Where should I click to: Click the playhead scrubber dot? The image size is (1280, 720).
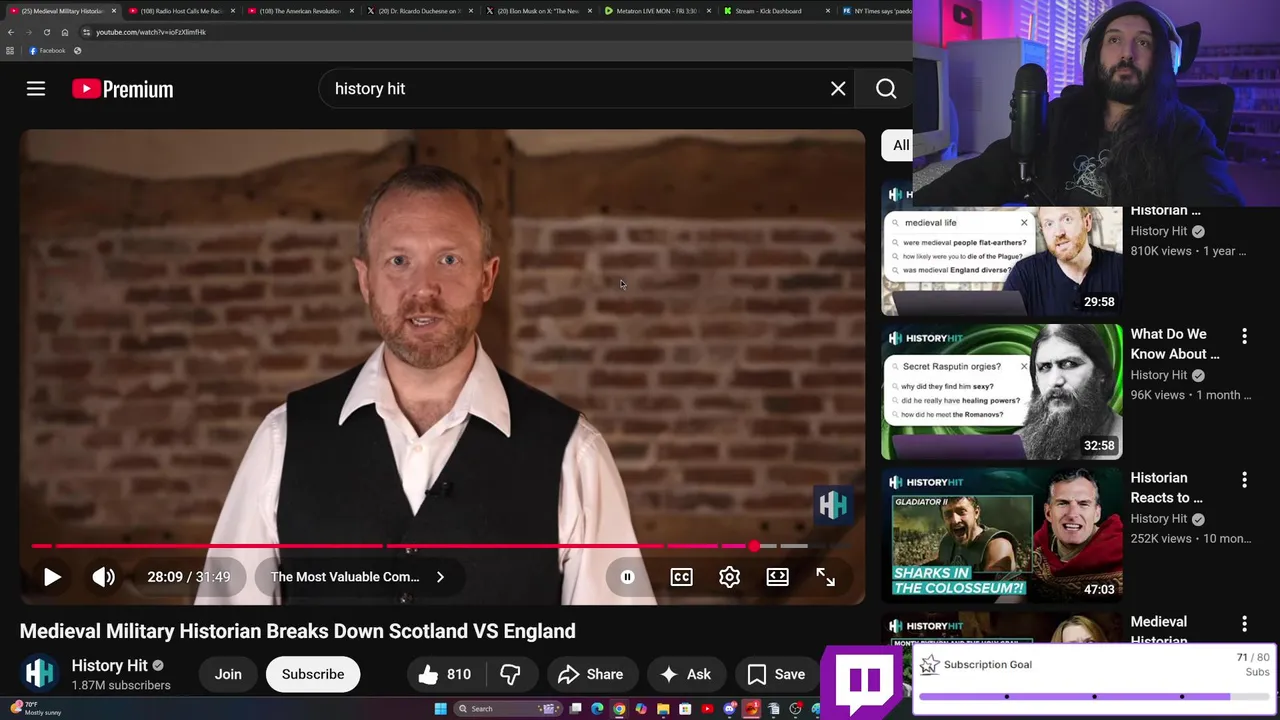(x=753, y=546)
